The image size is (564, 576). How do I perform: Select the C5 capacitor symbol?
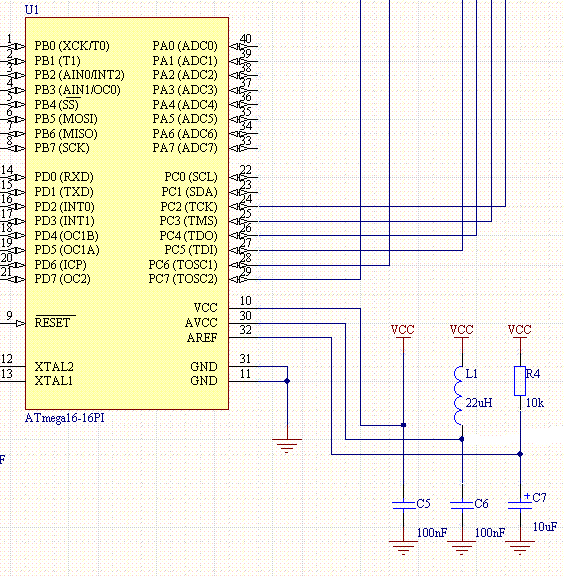pos(403,505)
